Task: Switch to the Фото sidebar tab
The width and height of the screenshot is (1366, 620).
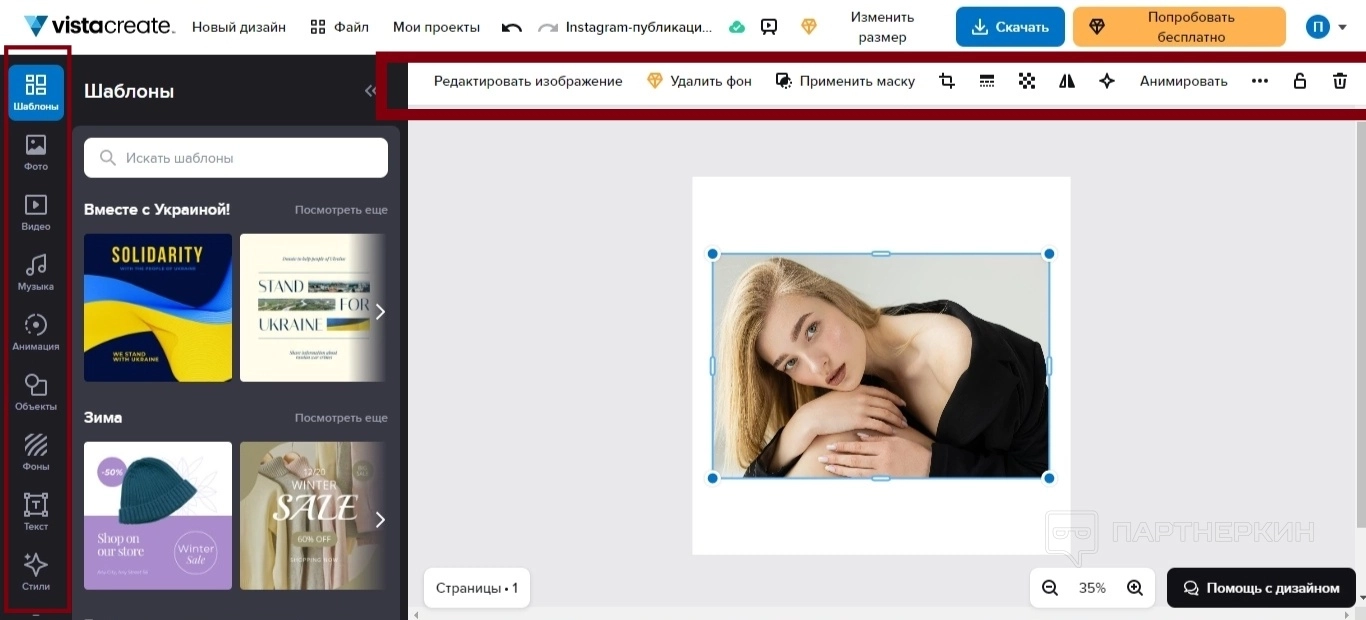Action: point(36,152)
